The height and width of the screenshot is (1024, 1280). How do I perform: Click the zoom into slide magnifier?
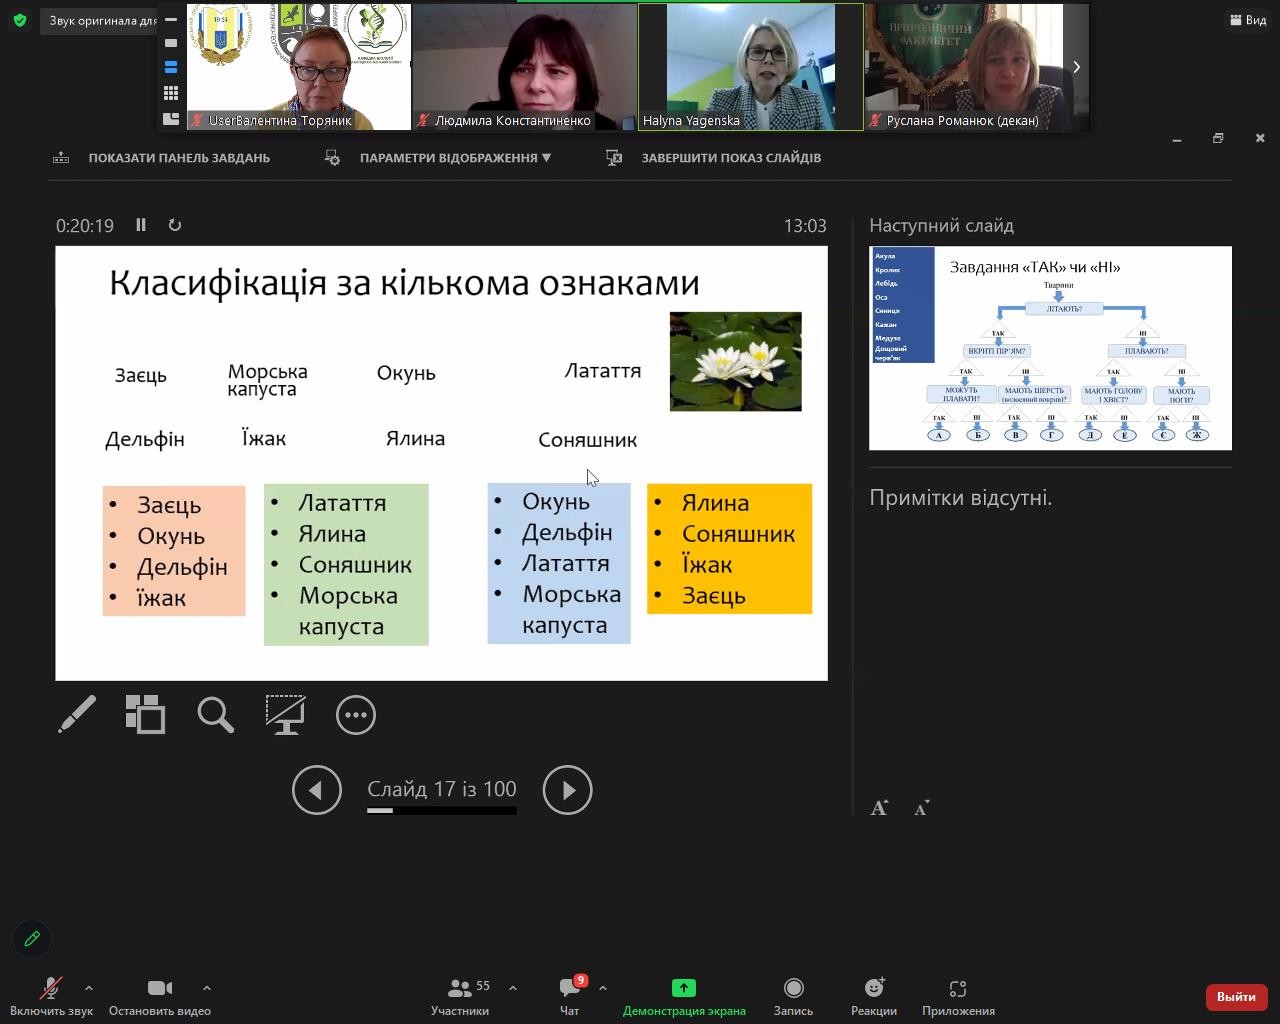tap(215, 714)
